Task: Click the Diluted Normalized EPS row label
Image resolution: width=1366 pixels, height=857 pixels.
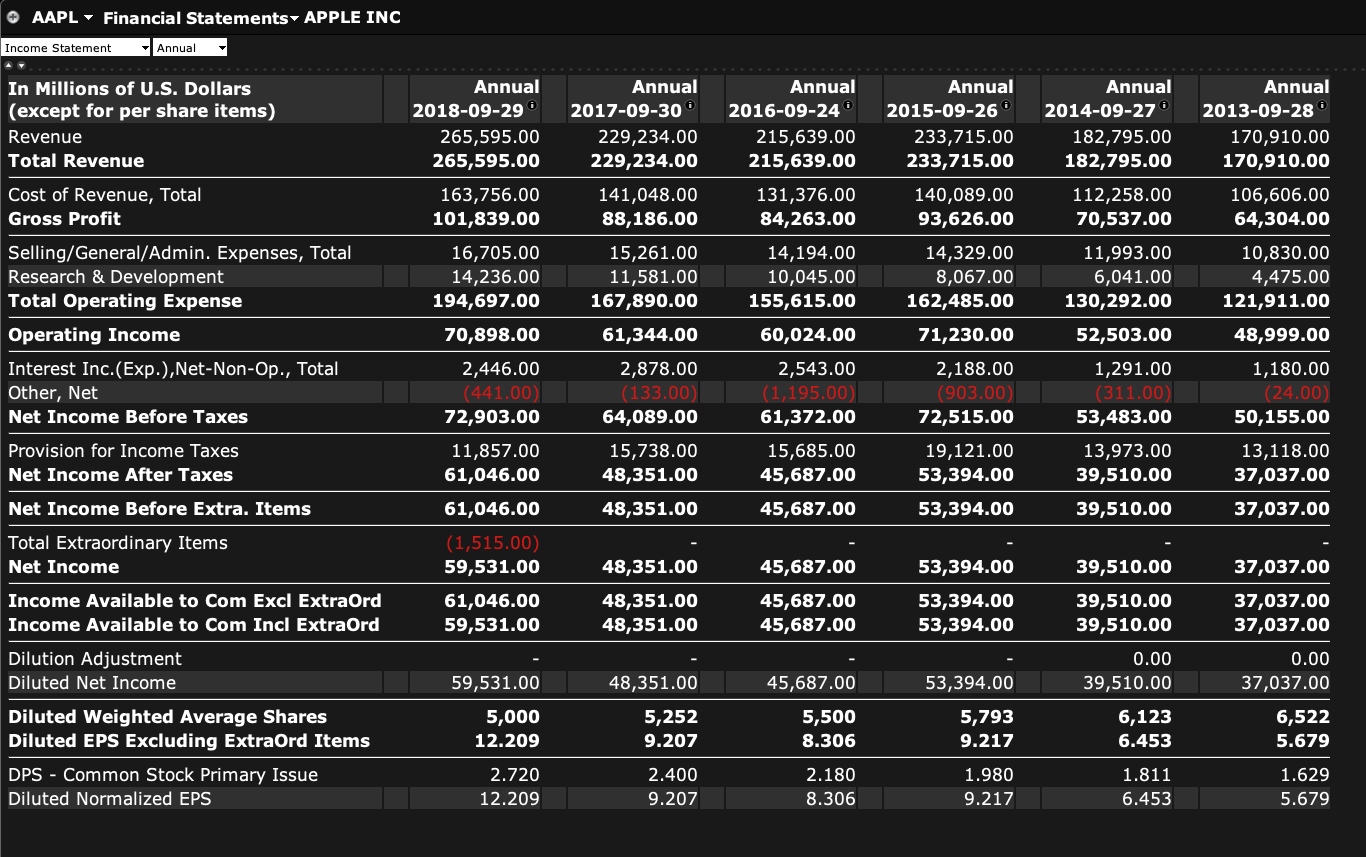Action: click(x=110, y=799)
